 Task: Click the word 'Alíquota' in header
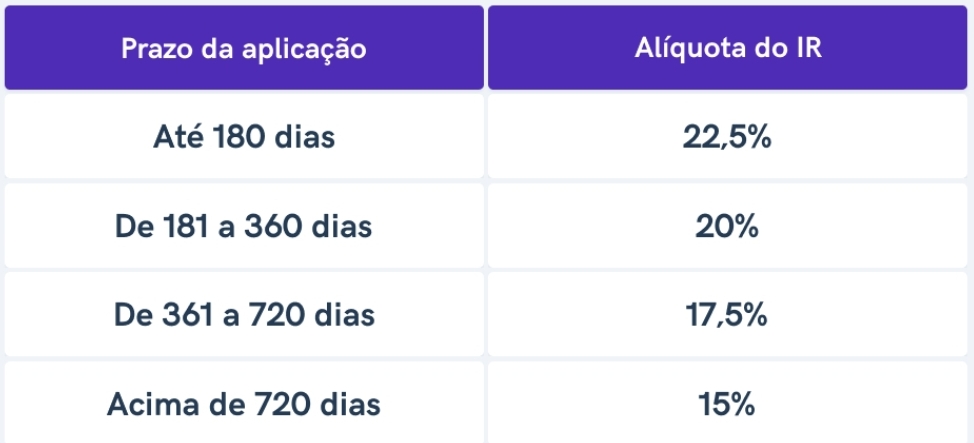[689, 47]
